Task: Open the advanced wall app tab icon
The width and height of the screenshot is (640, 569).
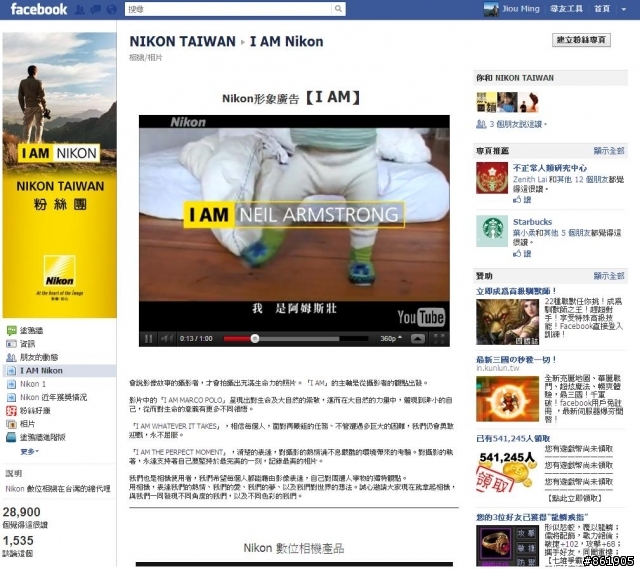Action: coord(11,438)
